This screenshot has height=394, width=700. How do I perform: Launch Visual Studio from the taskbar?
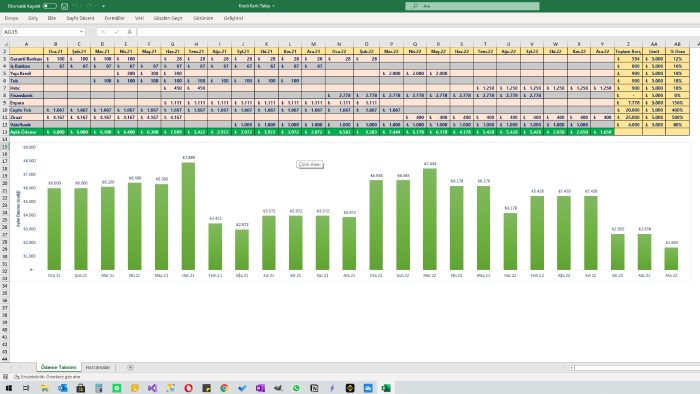[x=152, y=388]
